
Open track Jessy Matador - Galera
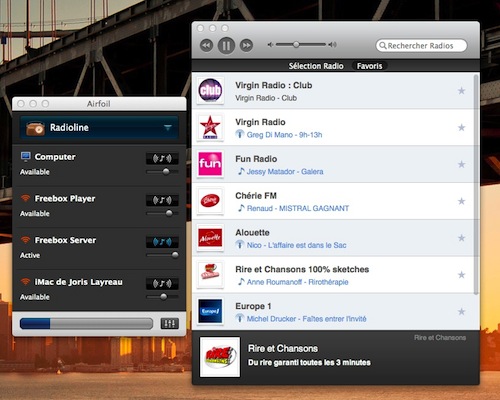pyautogui.click(x=285, y=172)
